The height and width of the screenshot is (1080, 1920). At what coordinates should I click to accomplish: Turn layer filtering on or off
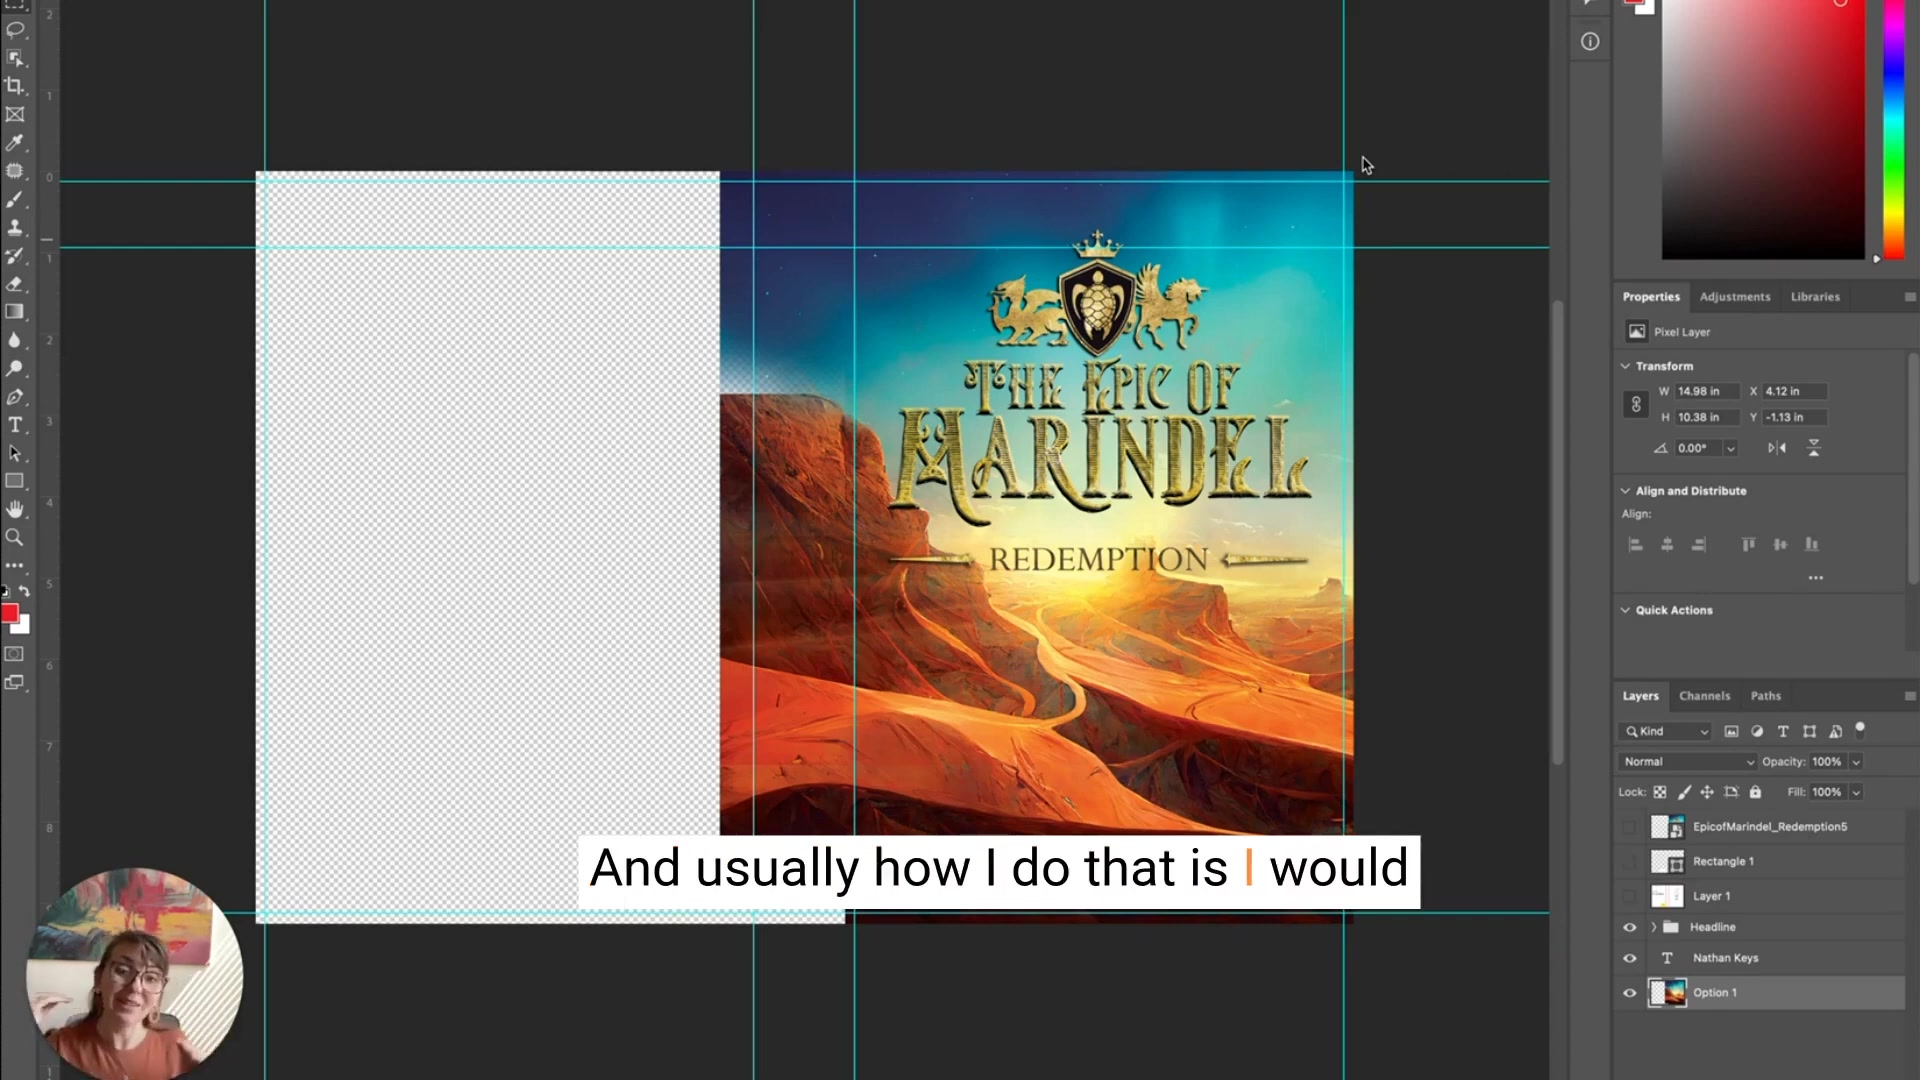(1860, 729)
